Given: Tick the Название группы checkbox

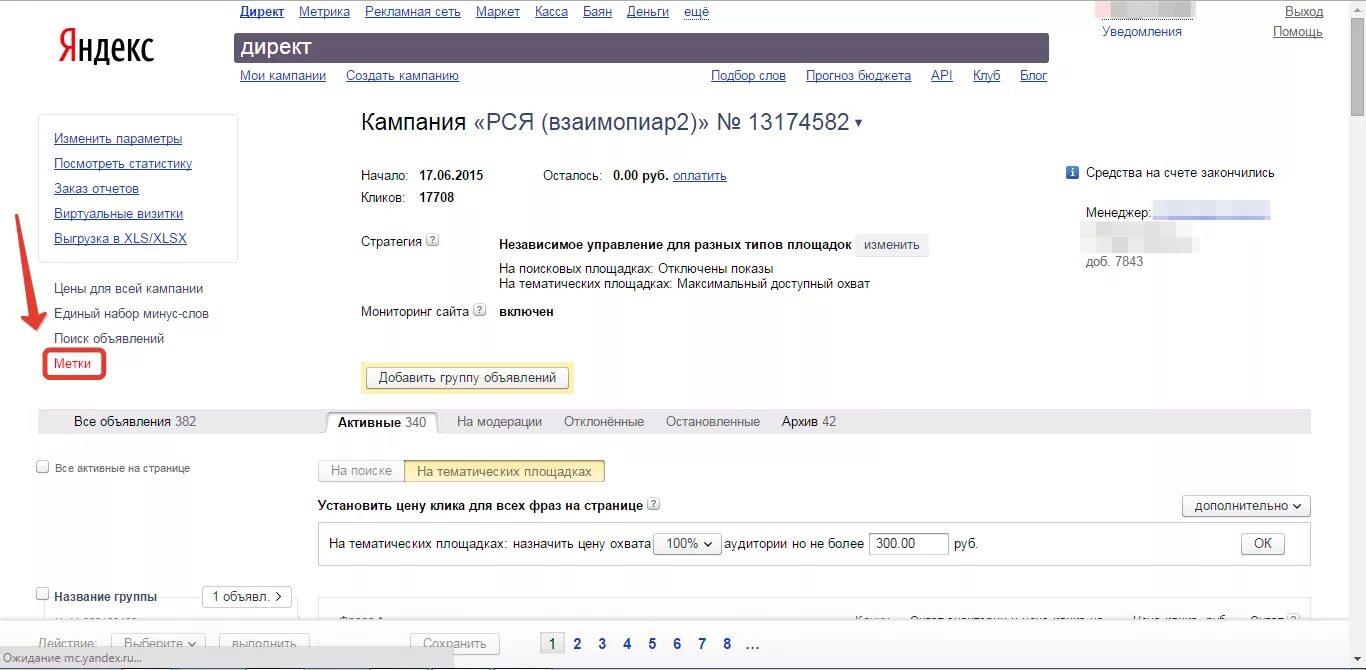Looking at the screenshot, I should point(42,594).
